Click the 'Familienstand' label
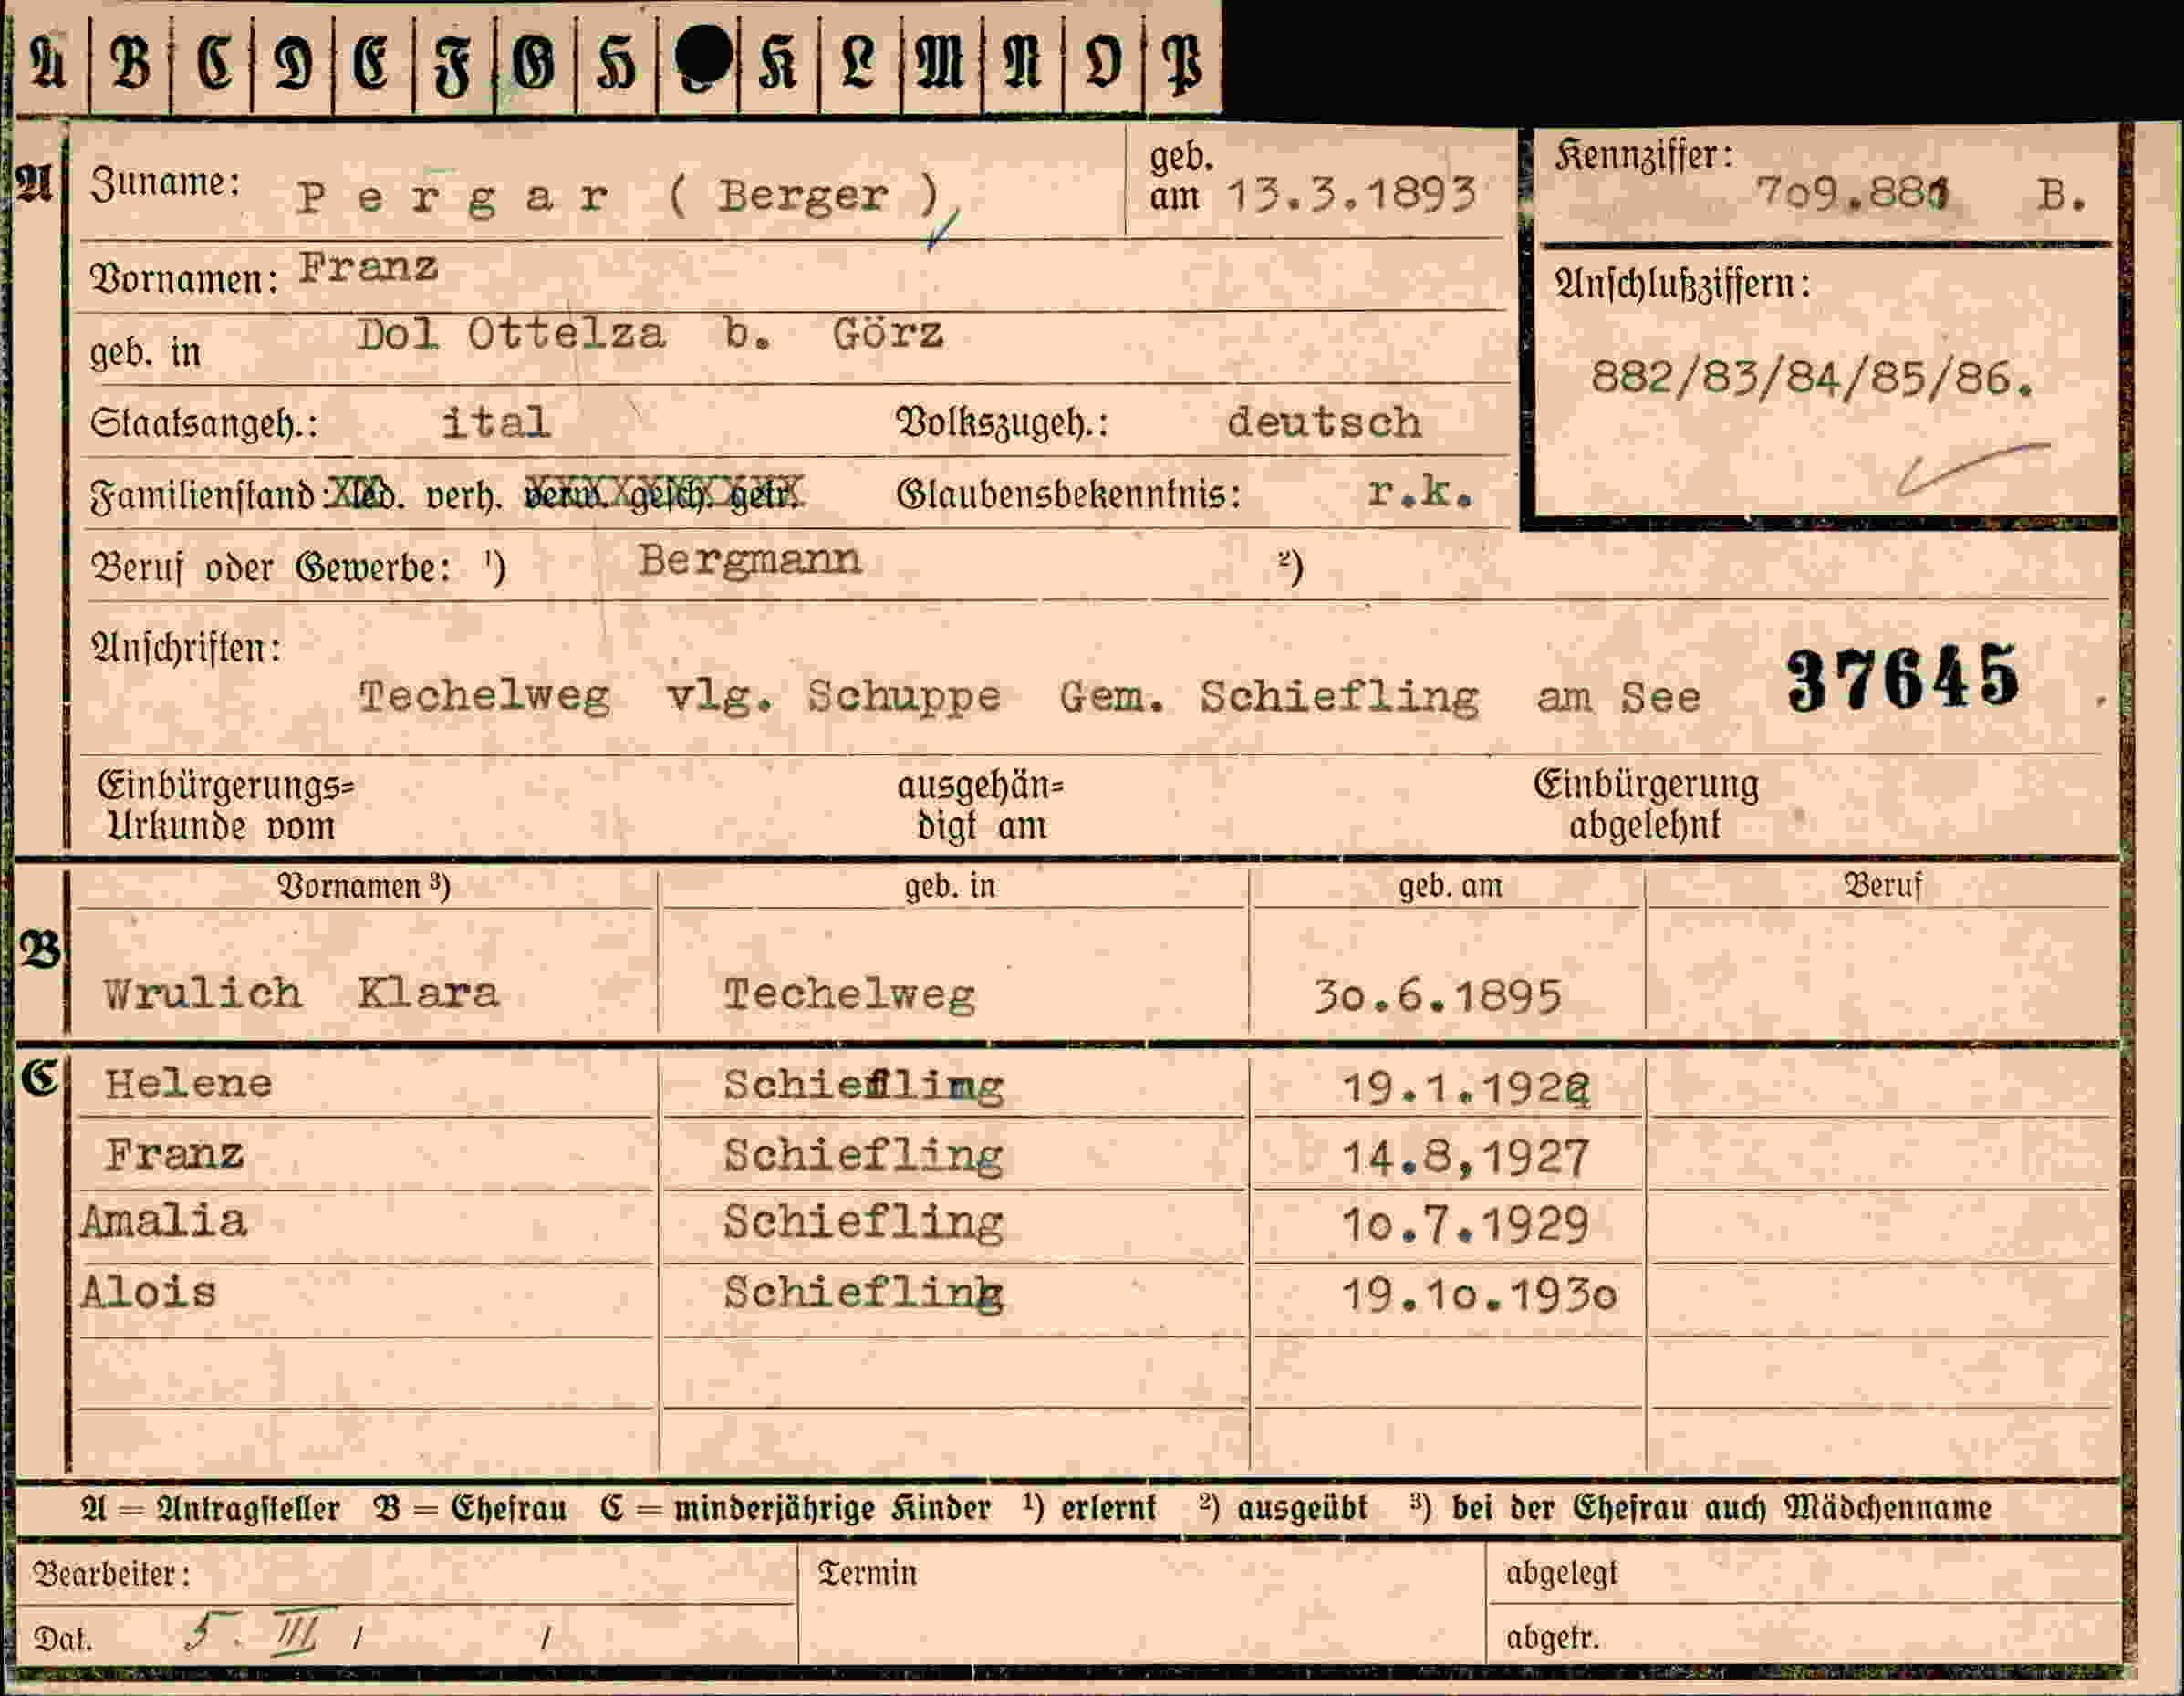Viewport: 2184px width, 1696px height. pyautogui.click(x=204, y=495)
